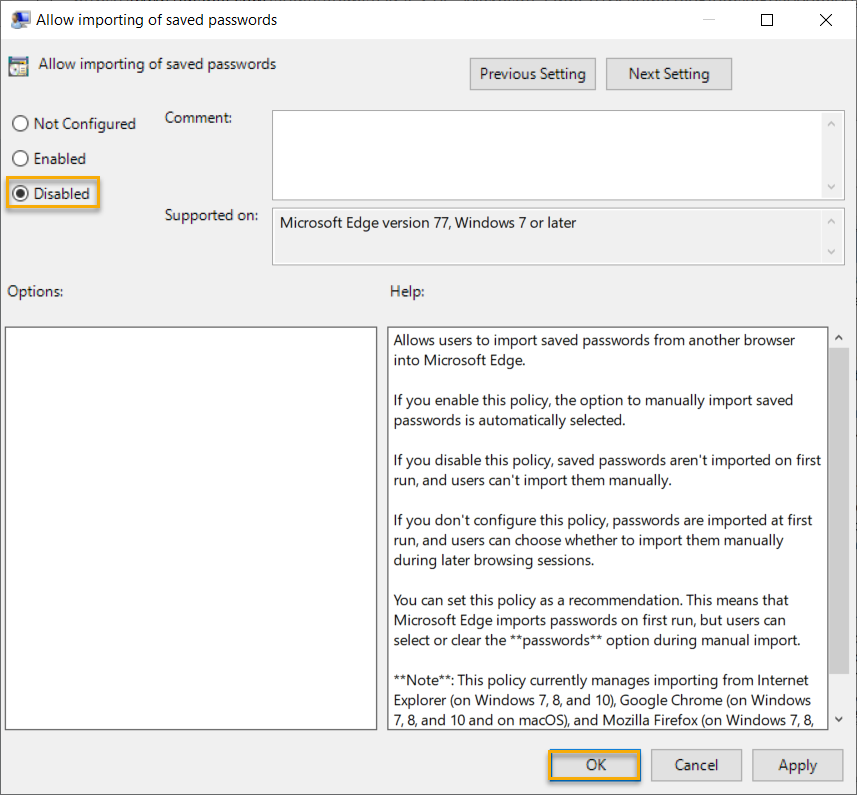Image resolution: width=857 pixels, height=795 pixels.
Task: Select the Disabled radio button
Action: 21,193
